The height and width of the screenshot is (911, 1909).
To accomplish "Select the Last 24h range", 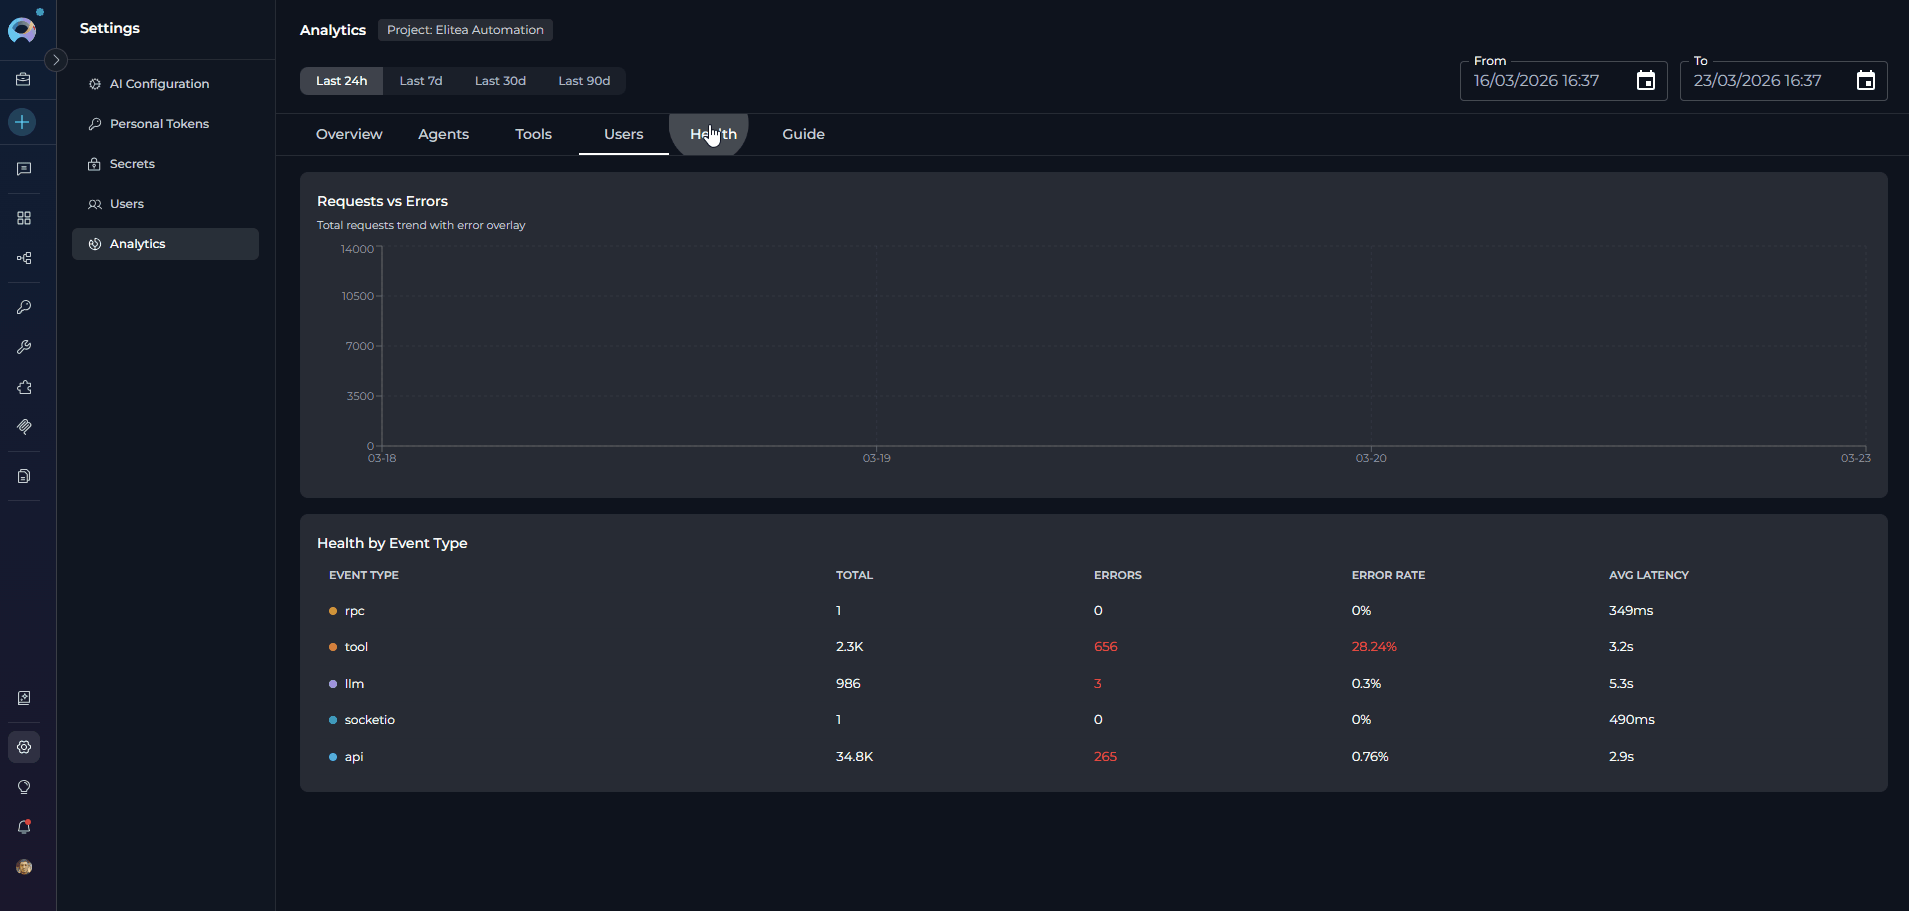I will point(341,81).
